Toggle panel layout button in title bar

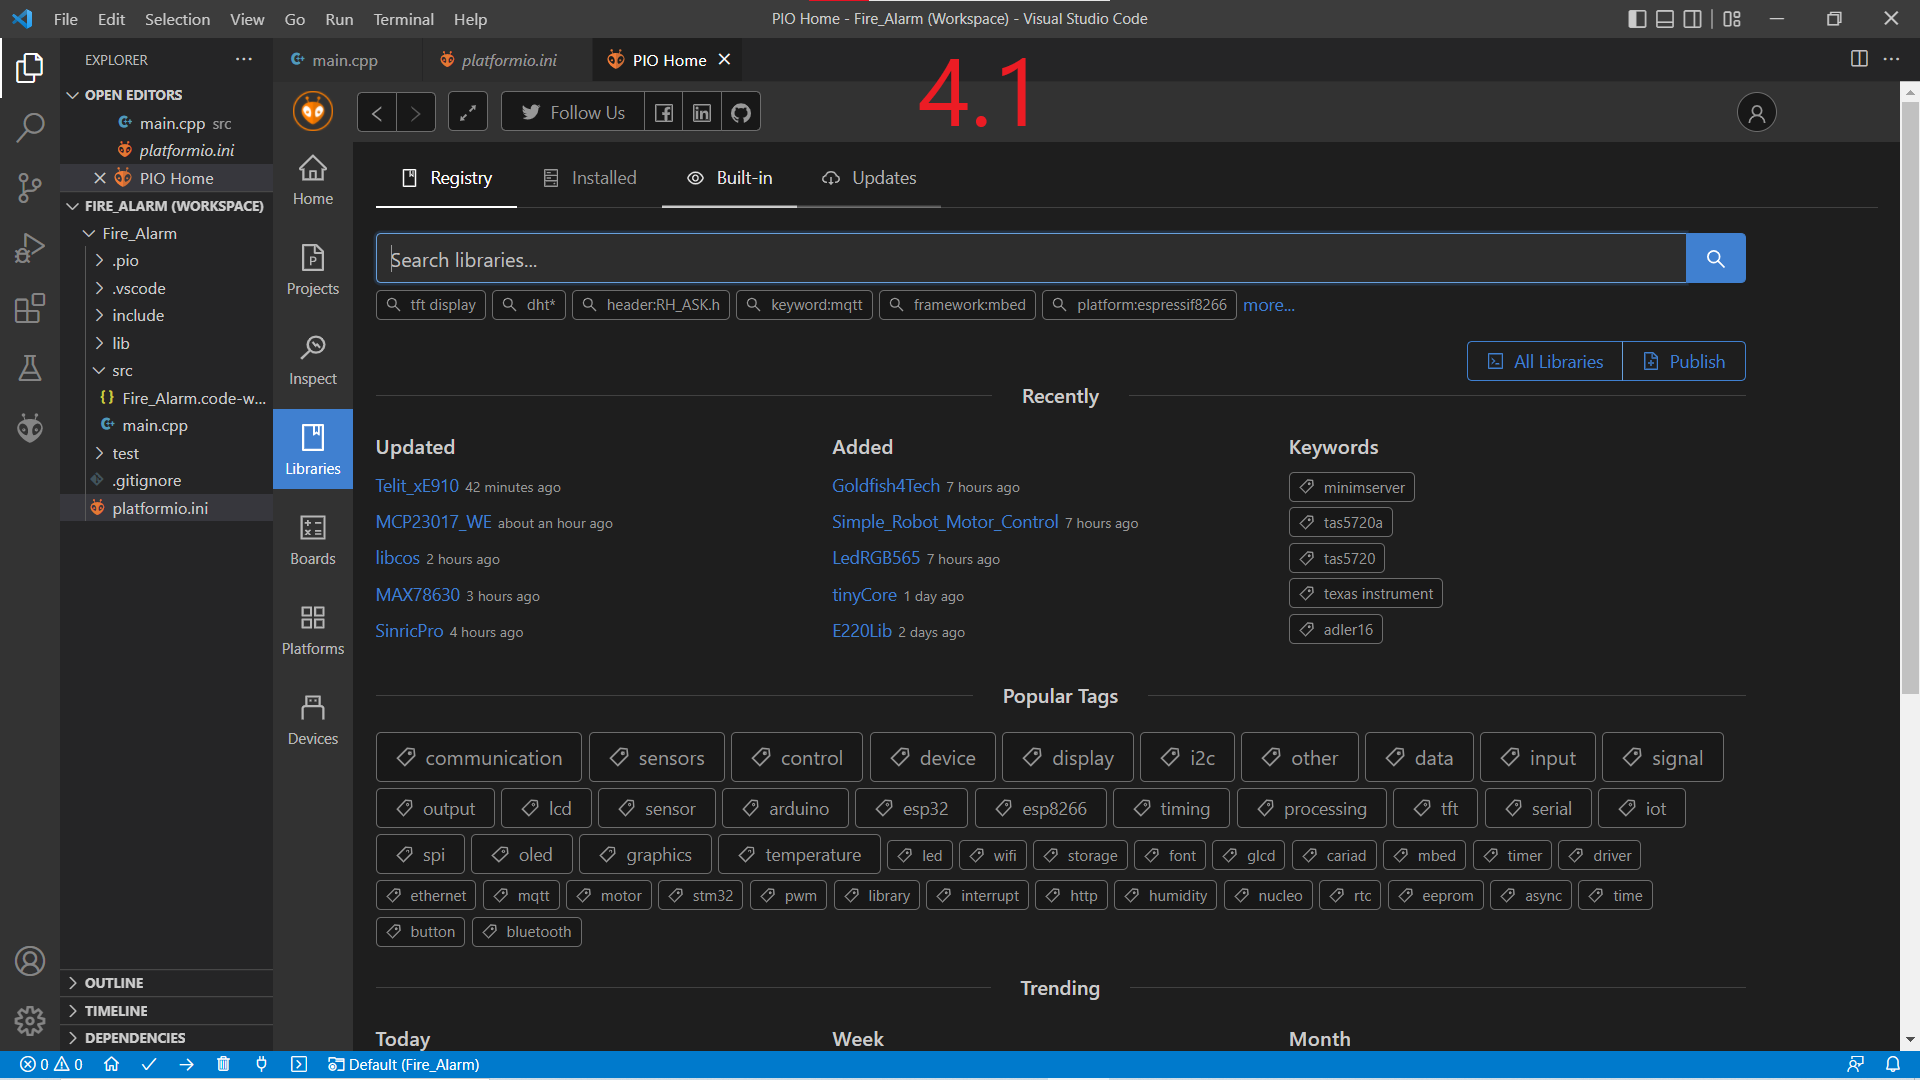1665,19
